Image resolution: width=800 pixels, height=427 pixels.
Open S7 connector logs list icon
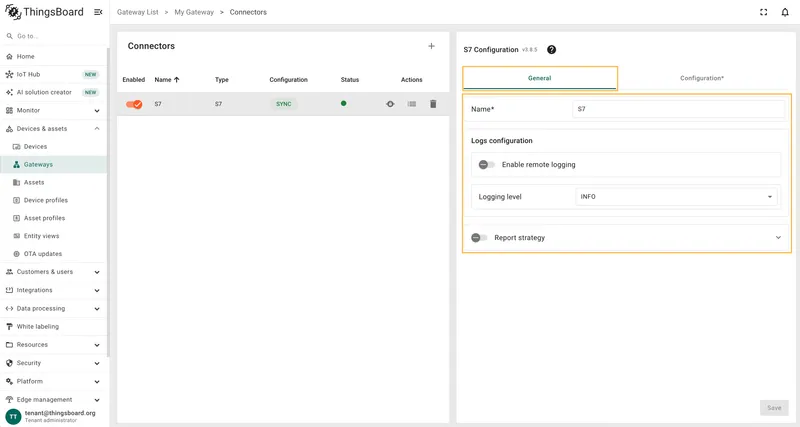coord(412,104)
